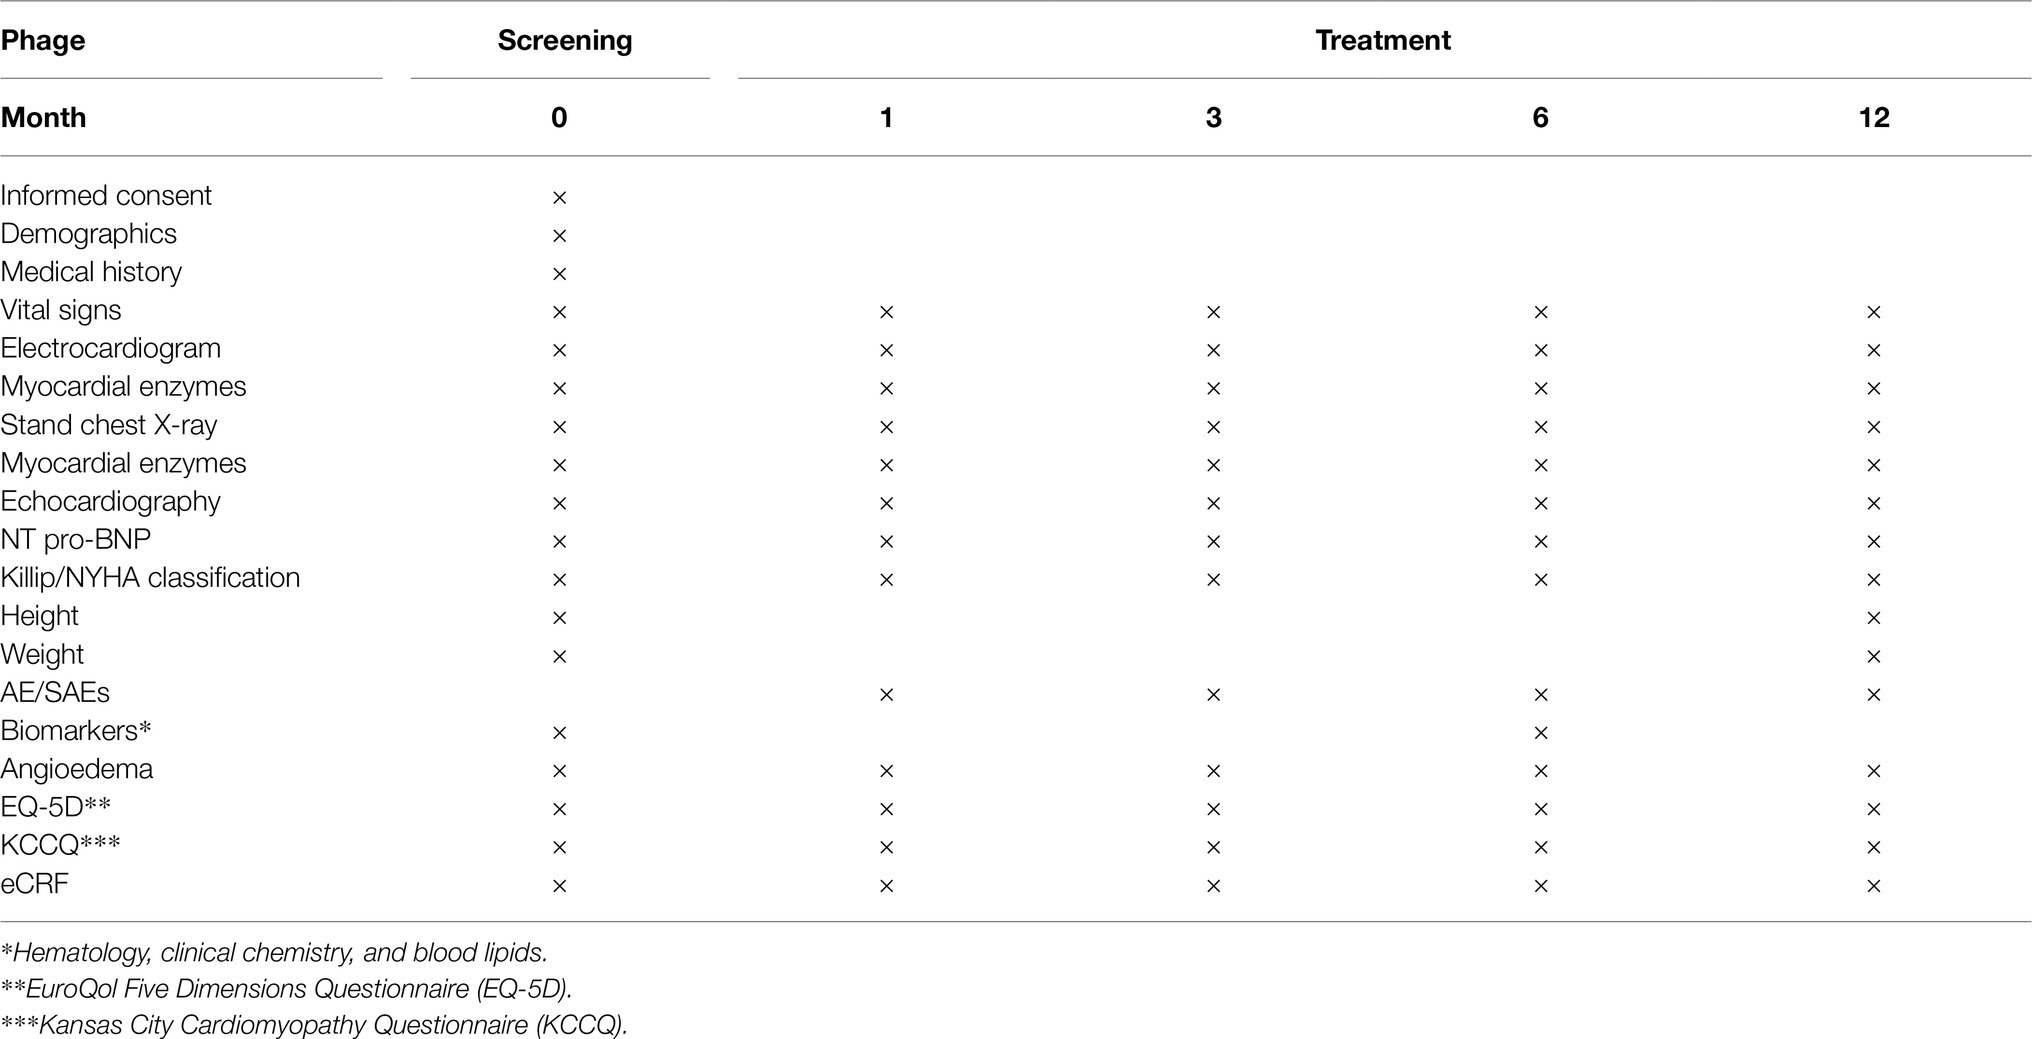
Task: Click the Weight × mark under month 0
Action: (x=559, y=656)
